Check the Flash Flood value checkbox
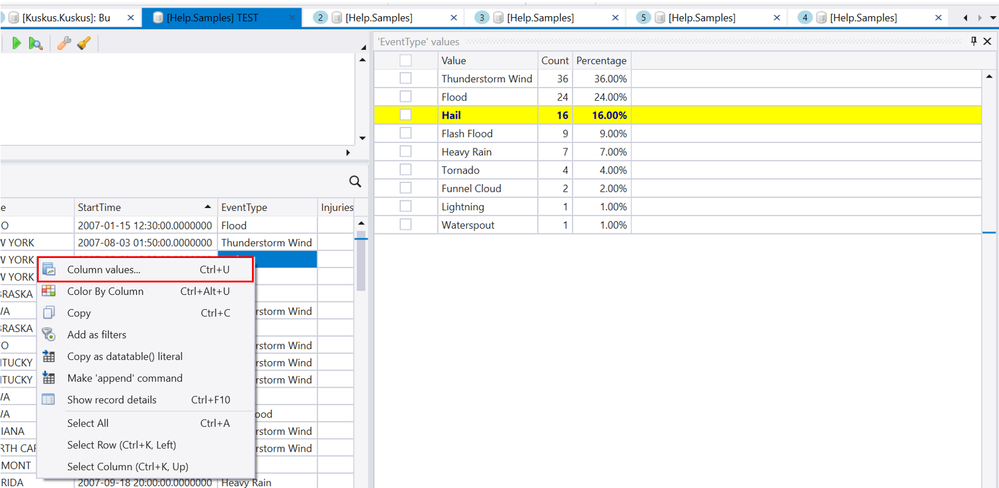Screen dimensions: 999x488 405,134
